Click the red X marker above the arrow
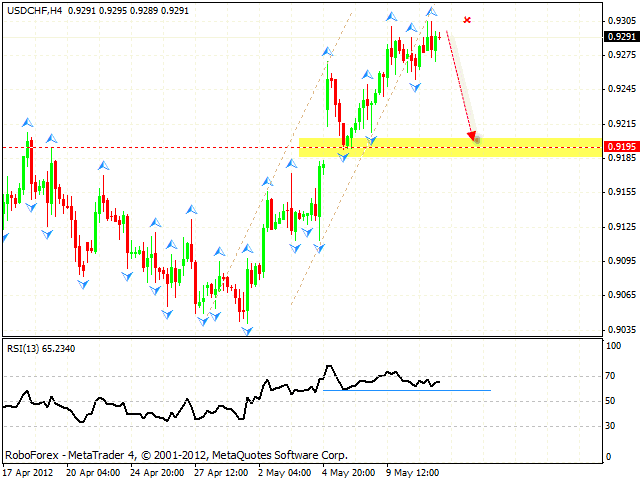This screenshot has width=640, height=480. (467, 20)
